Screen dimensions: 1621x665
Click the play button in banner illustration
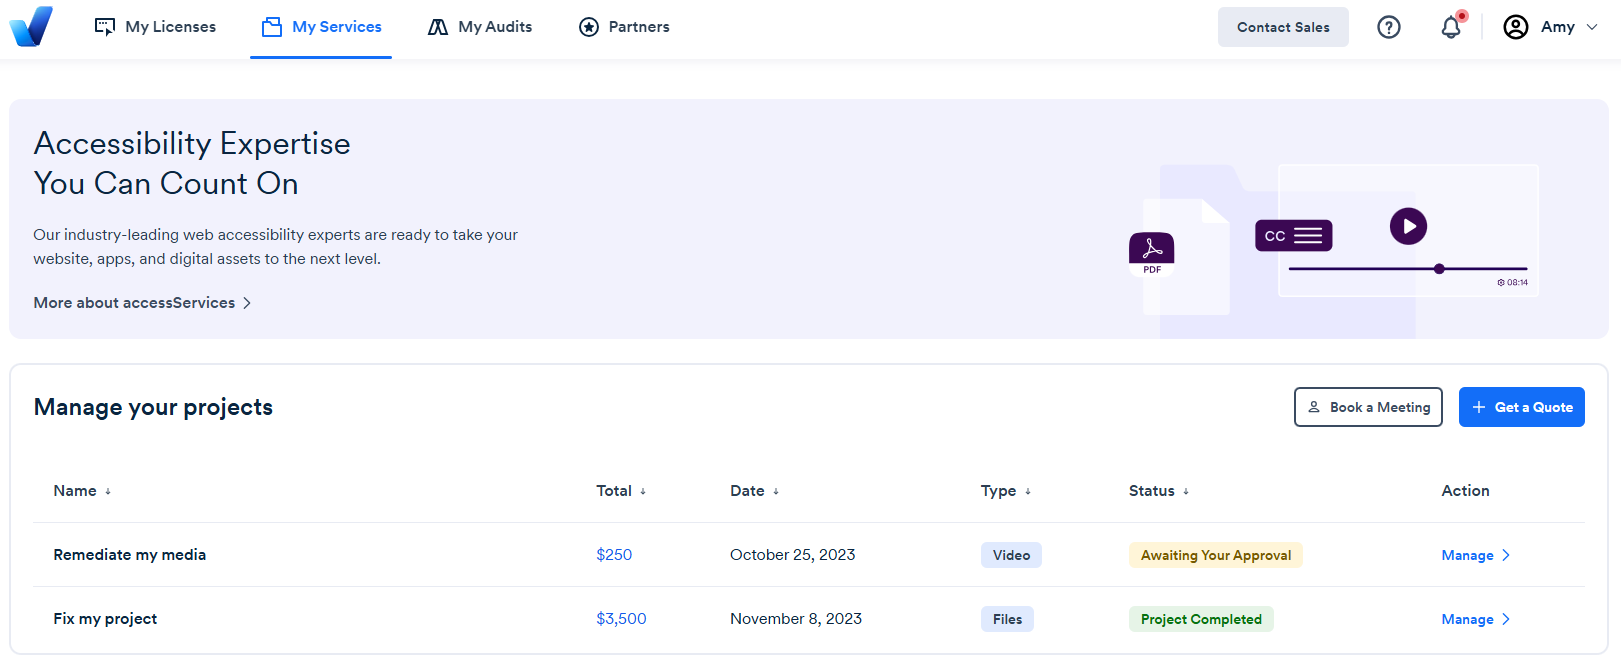(x=1408, y=226)
